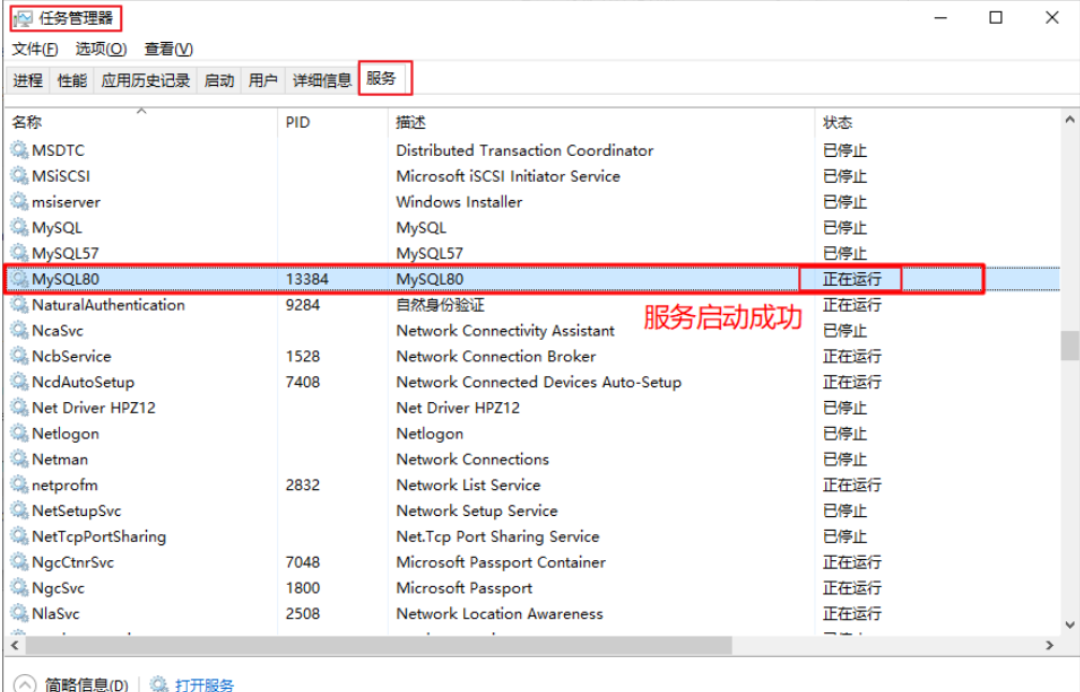This screenshot has width=1080, height=692.
Task: Collapse details with the 简略信息 arrow icon
Action: click(25, 684)
